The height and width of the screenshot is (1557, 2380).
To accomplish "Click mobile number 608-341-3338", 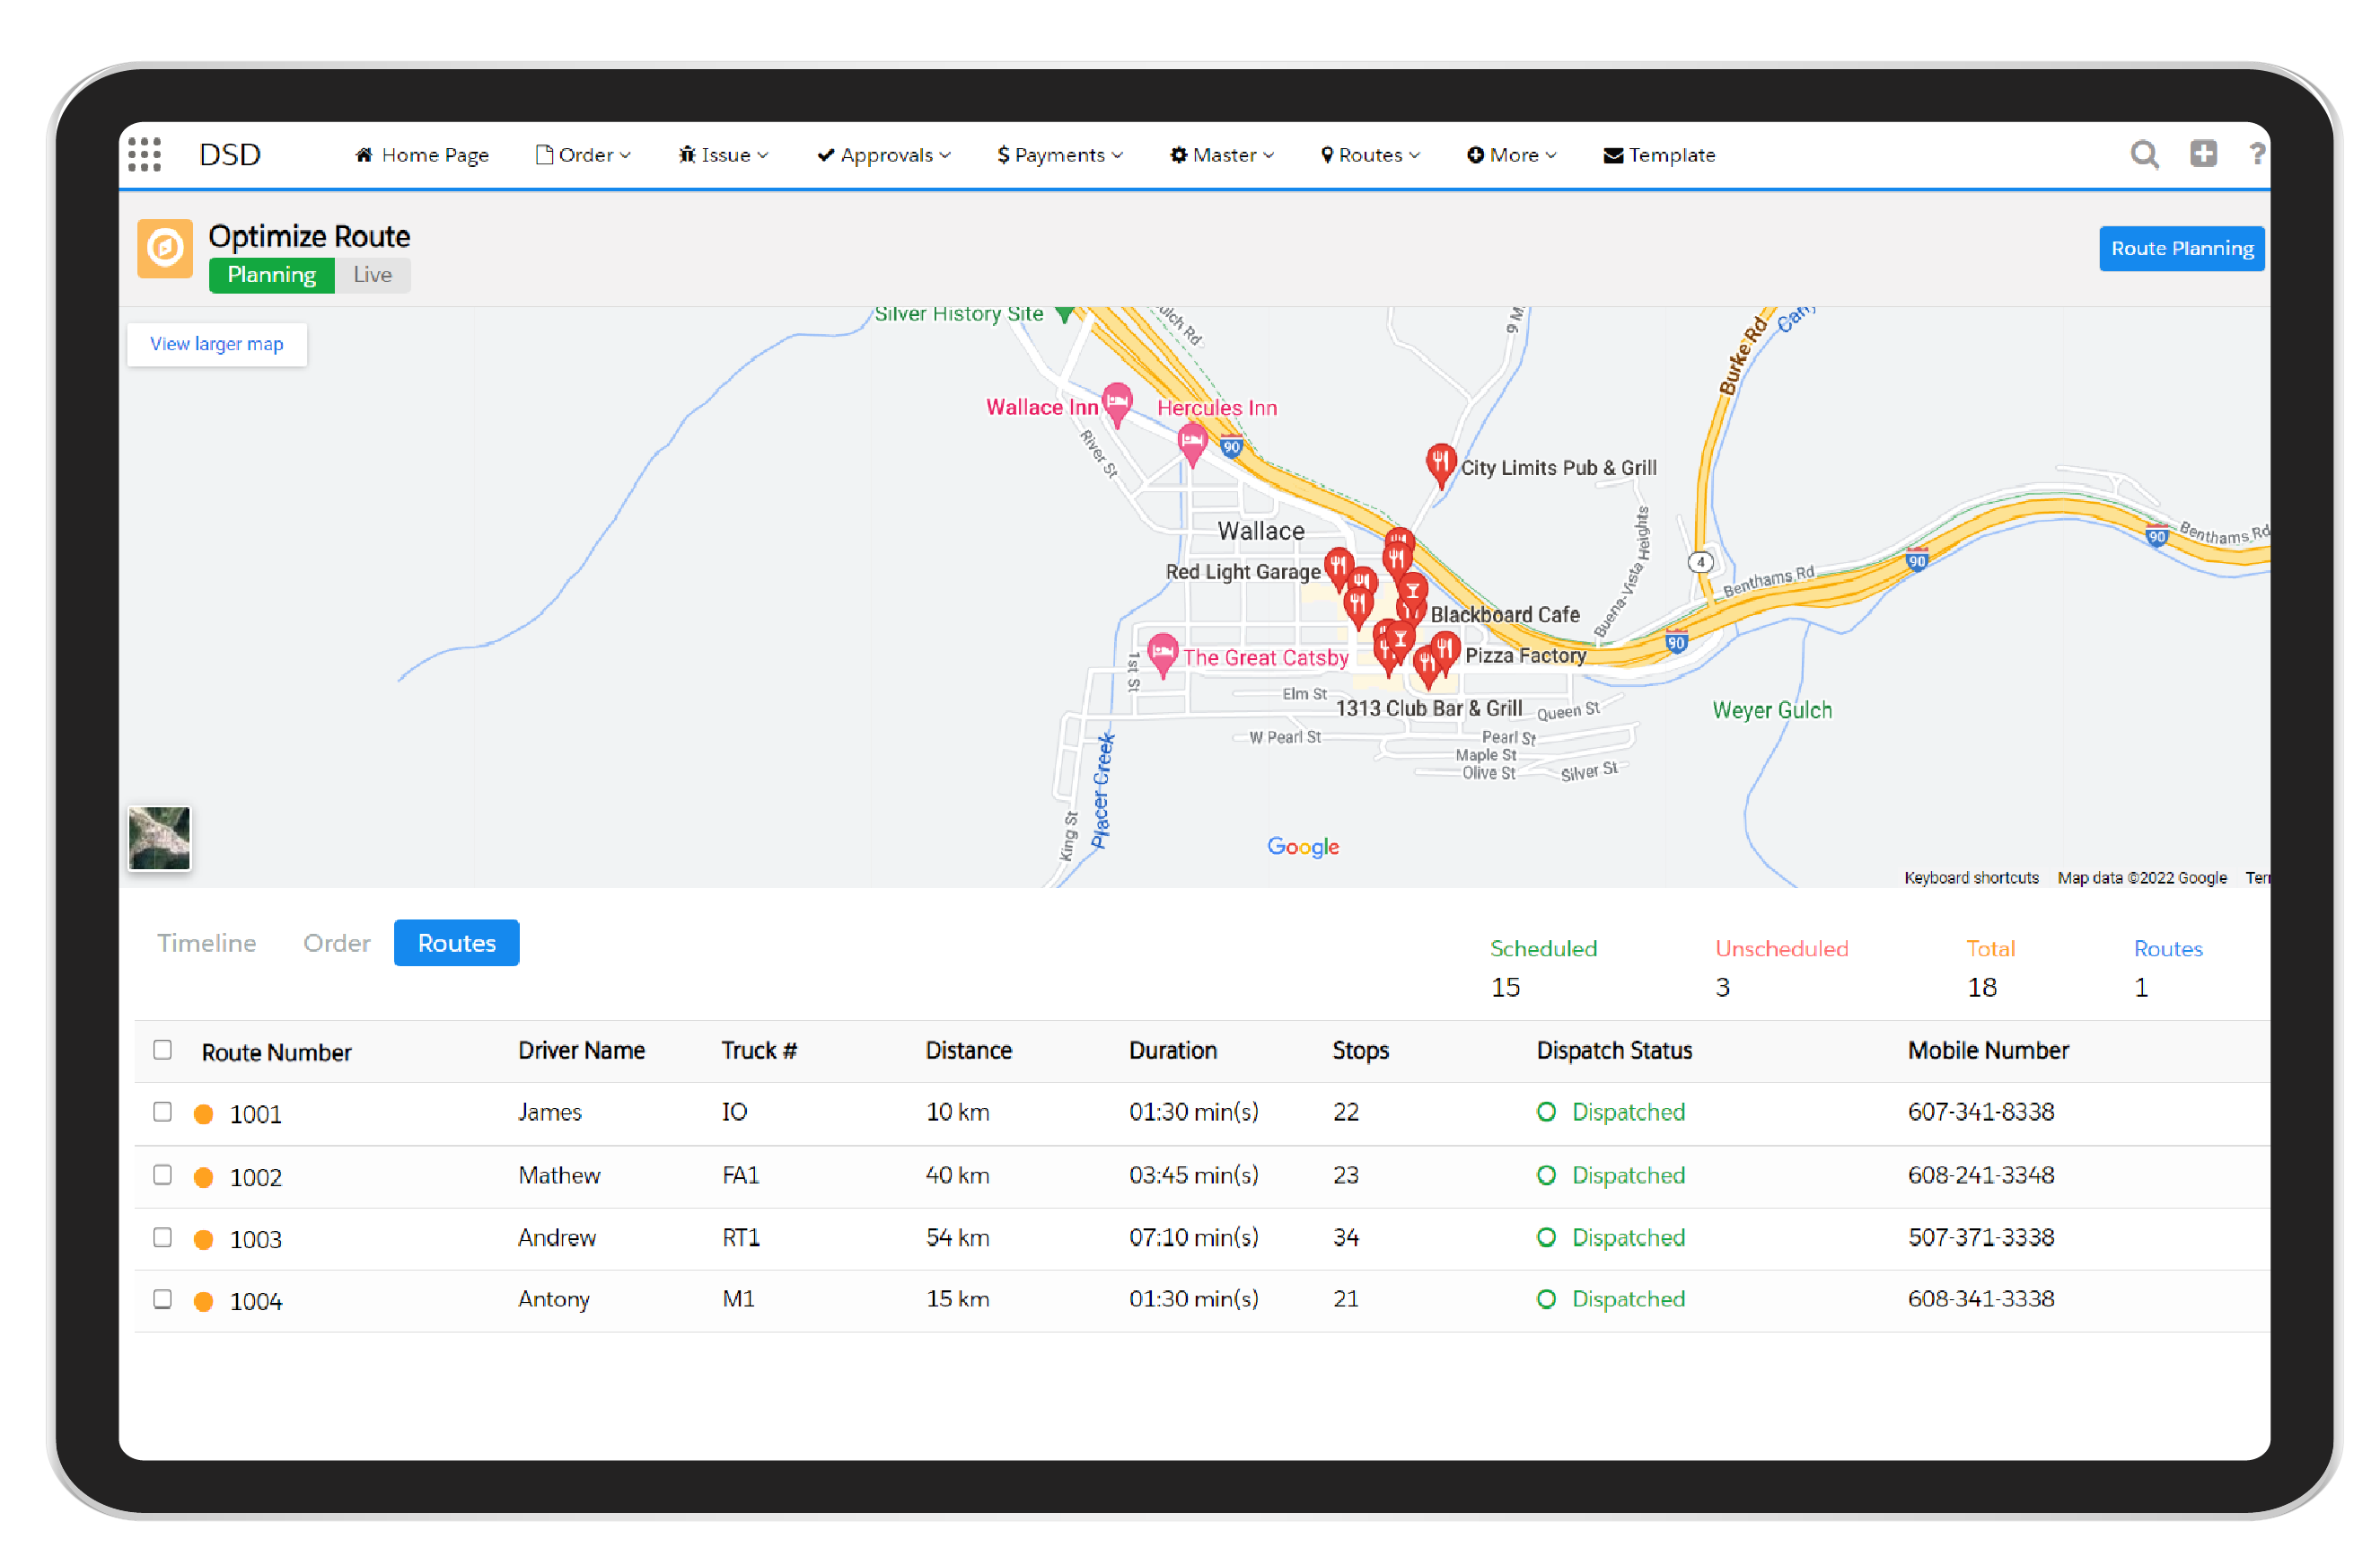I will click(x=1981, y=1298).
